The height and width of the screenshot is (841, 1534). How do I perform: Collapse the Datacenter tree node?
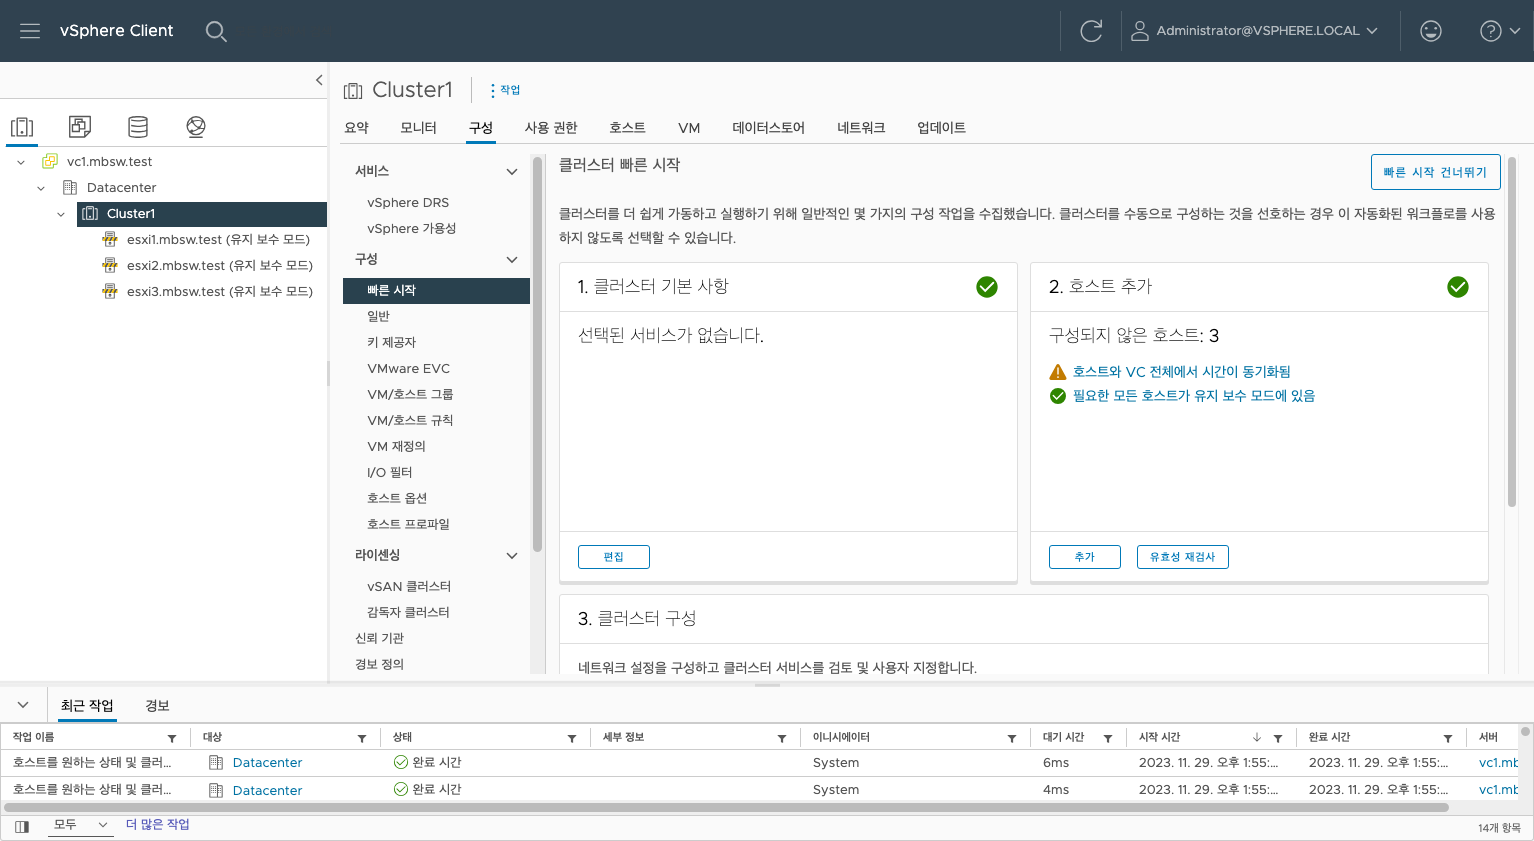(41, 188)
